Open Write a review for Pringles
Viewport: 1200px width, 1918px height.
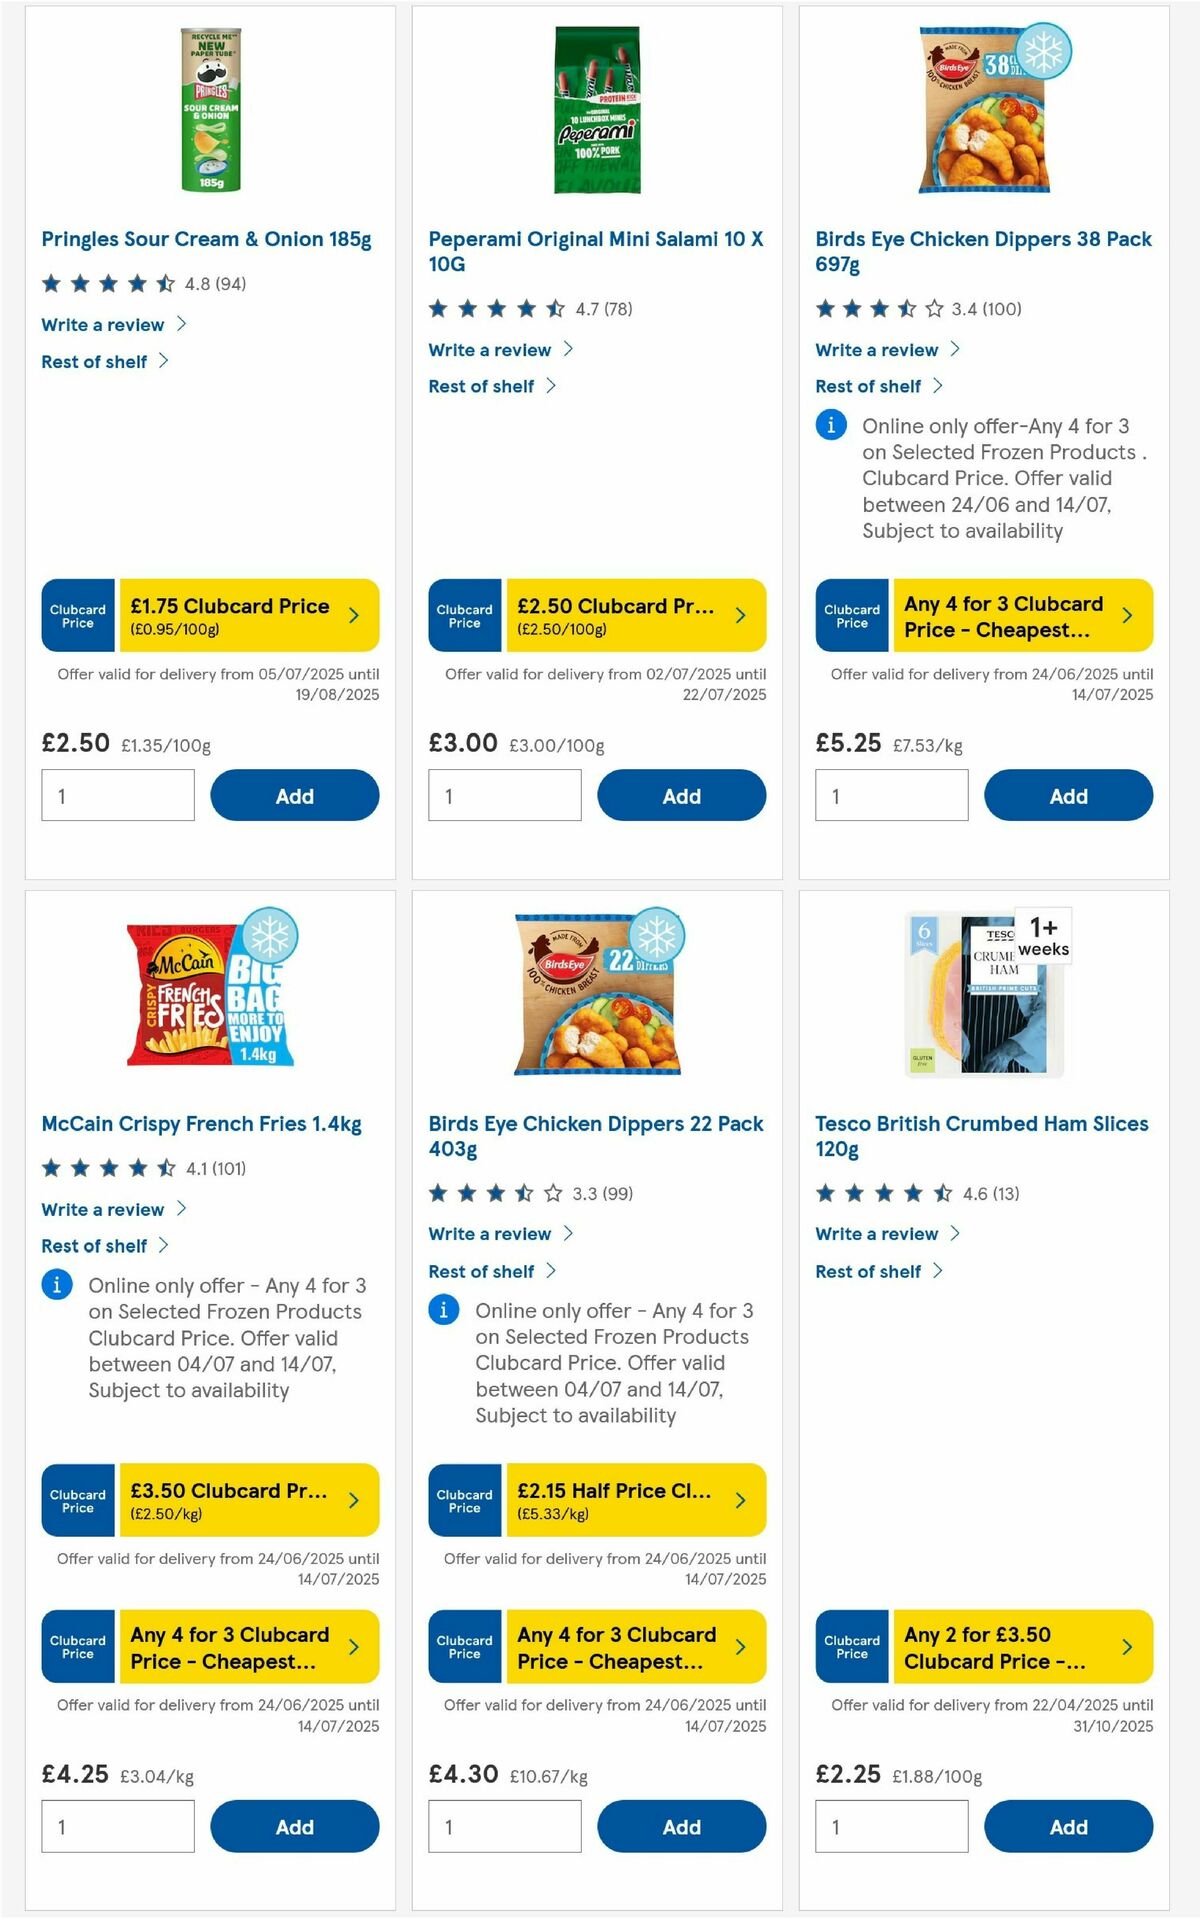click(103, 324)
